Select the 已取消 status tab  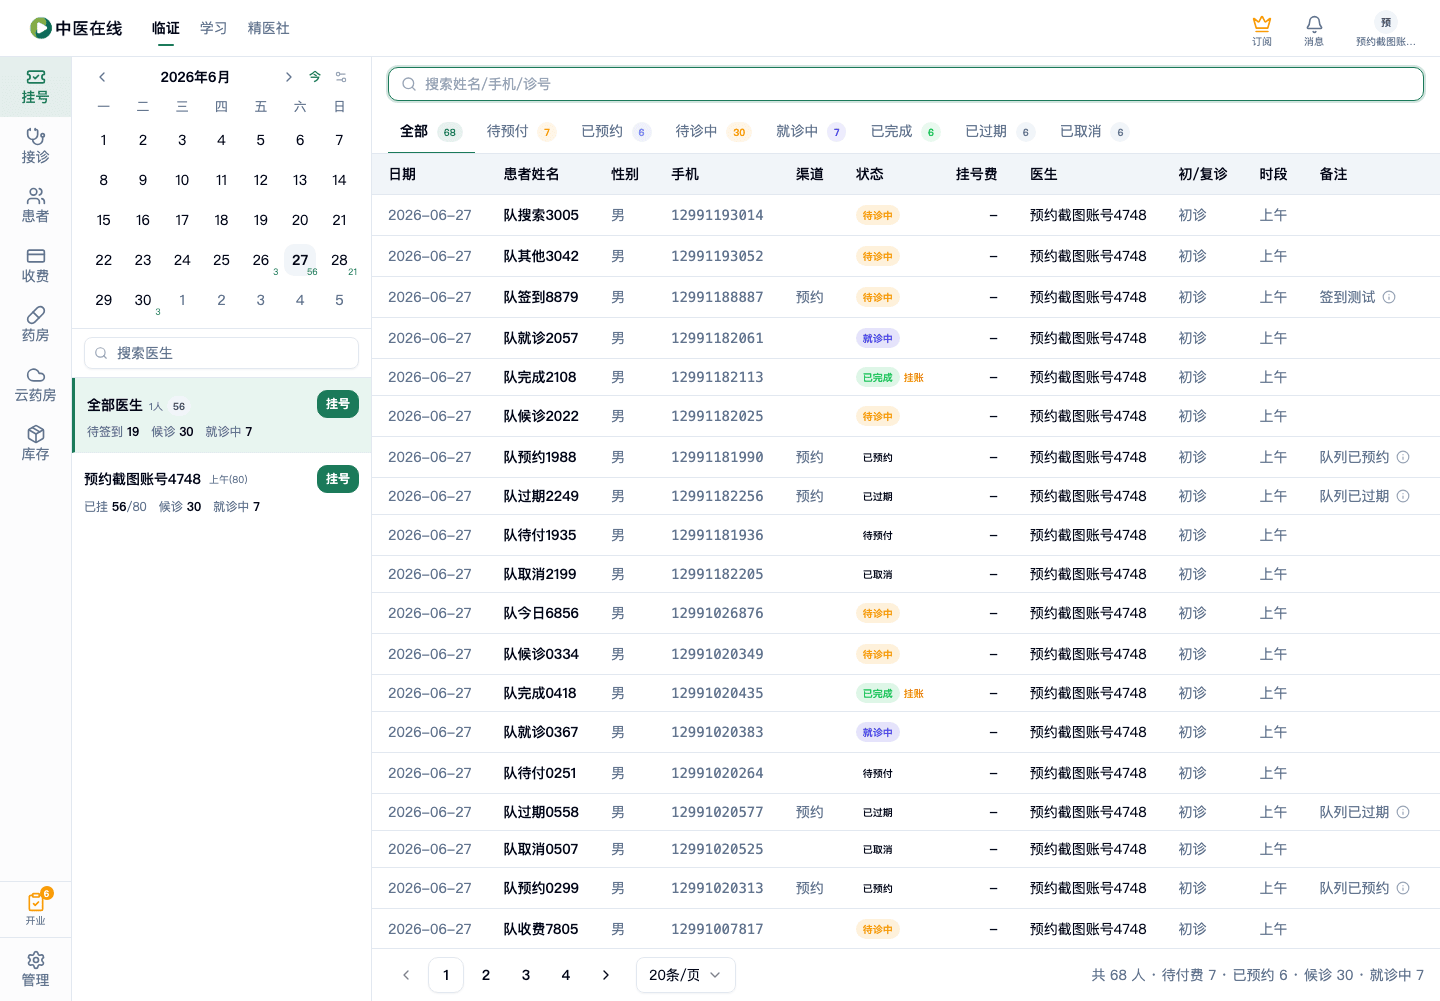(x=1095, y=131)
